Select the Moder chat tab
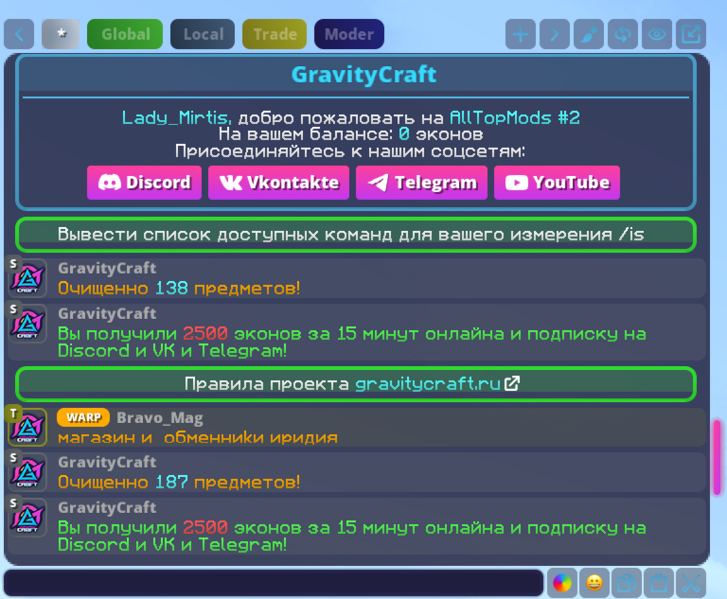 point(349,34)
